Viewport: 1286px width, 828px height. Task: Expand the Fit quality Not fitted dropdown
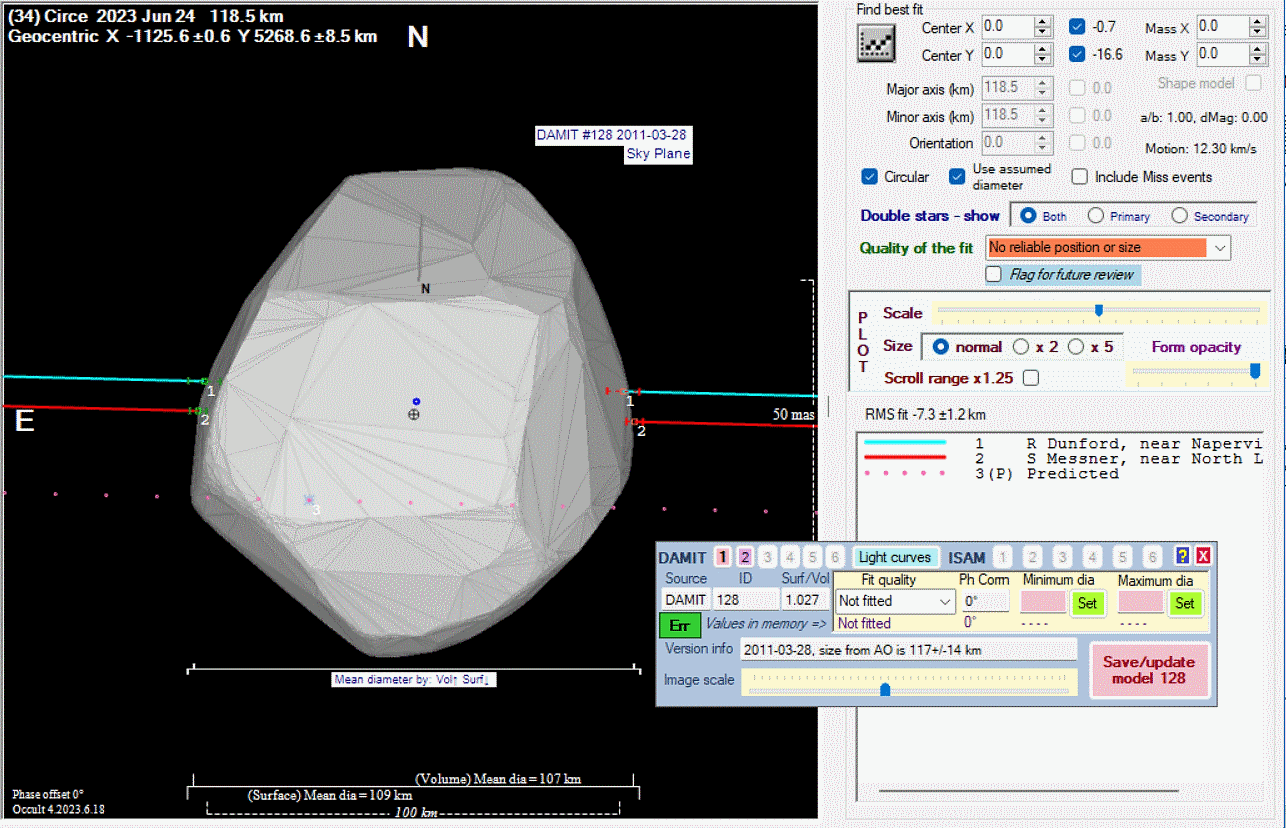946,601
